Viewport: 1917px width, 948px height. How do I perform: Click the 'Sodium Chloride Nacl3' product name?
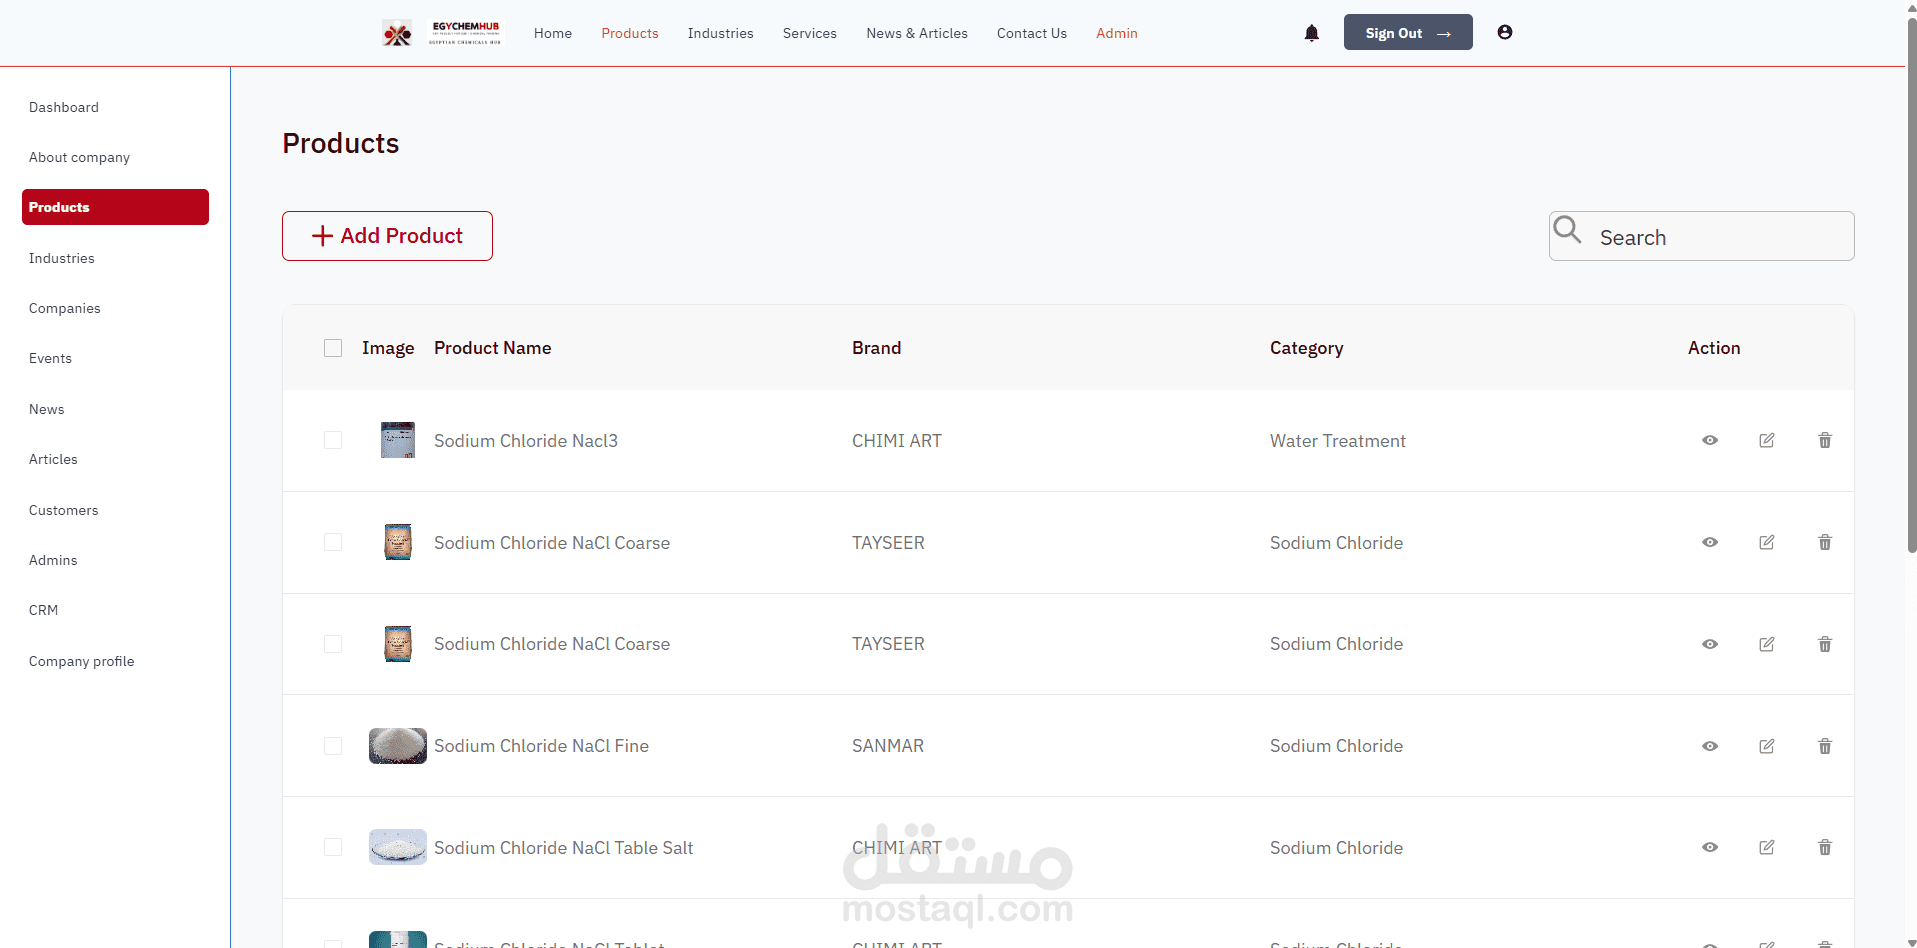click(x=526, y=441)
